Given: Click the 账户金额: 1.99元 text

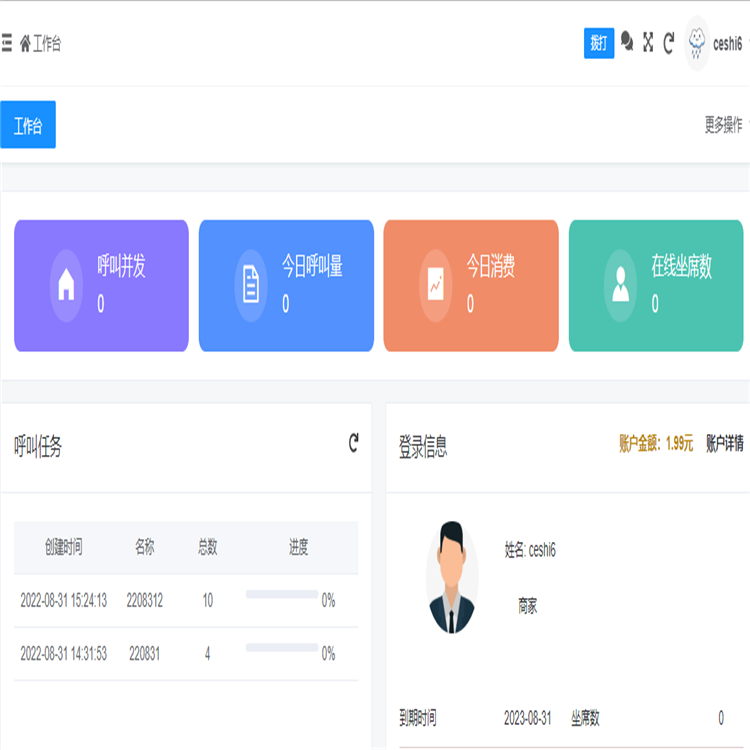Looking at the screenshot, I should point(656,443).
